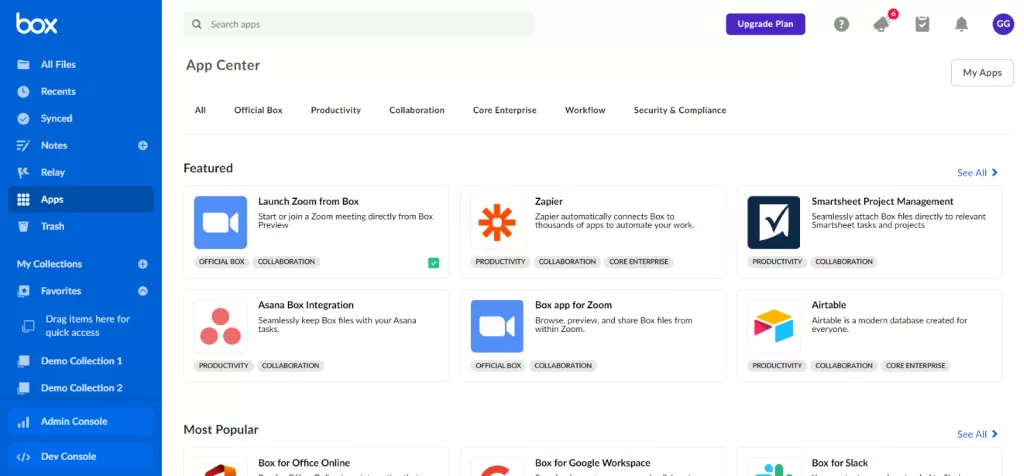1024x476 pixels.
Task: Select the Synced checkmark icon
Action: point(24,119)
